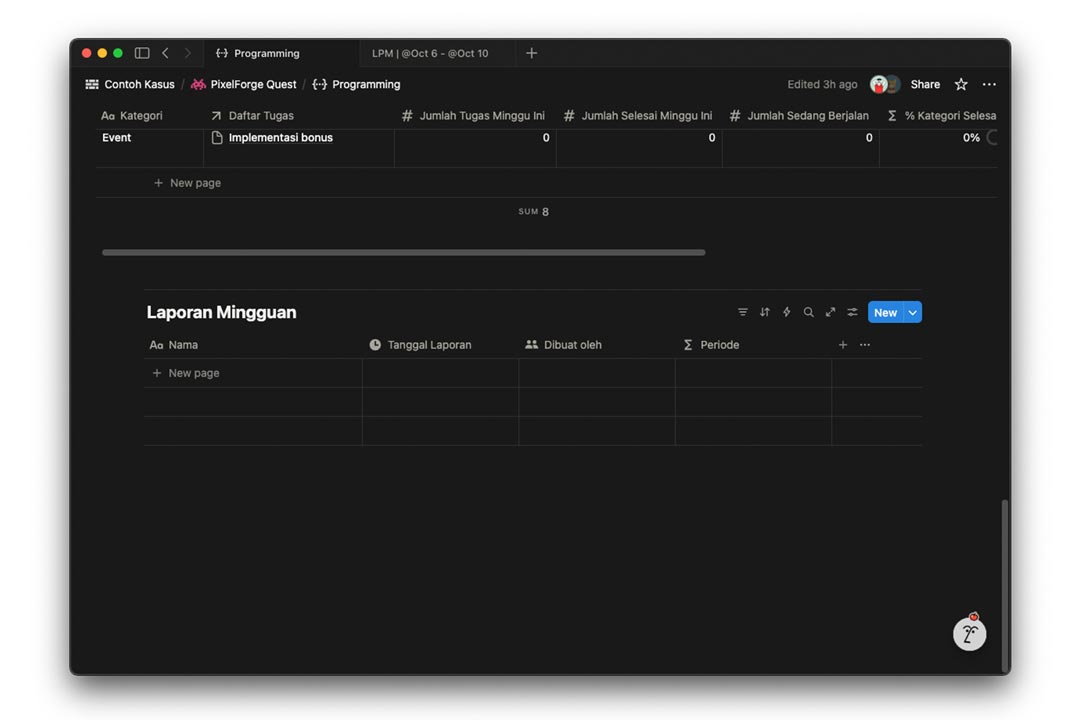
Task: Expand the dropdown arrow beside New
Action: coord(912,313)
